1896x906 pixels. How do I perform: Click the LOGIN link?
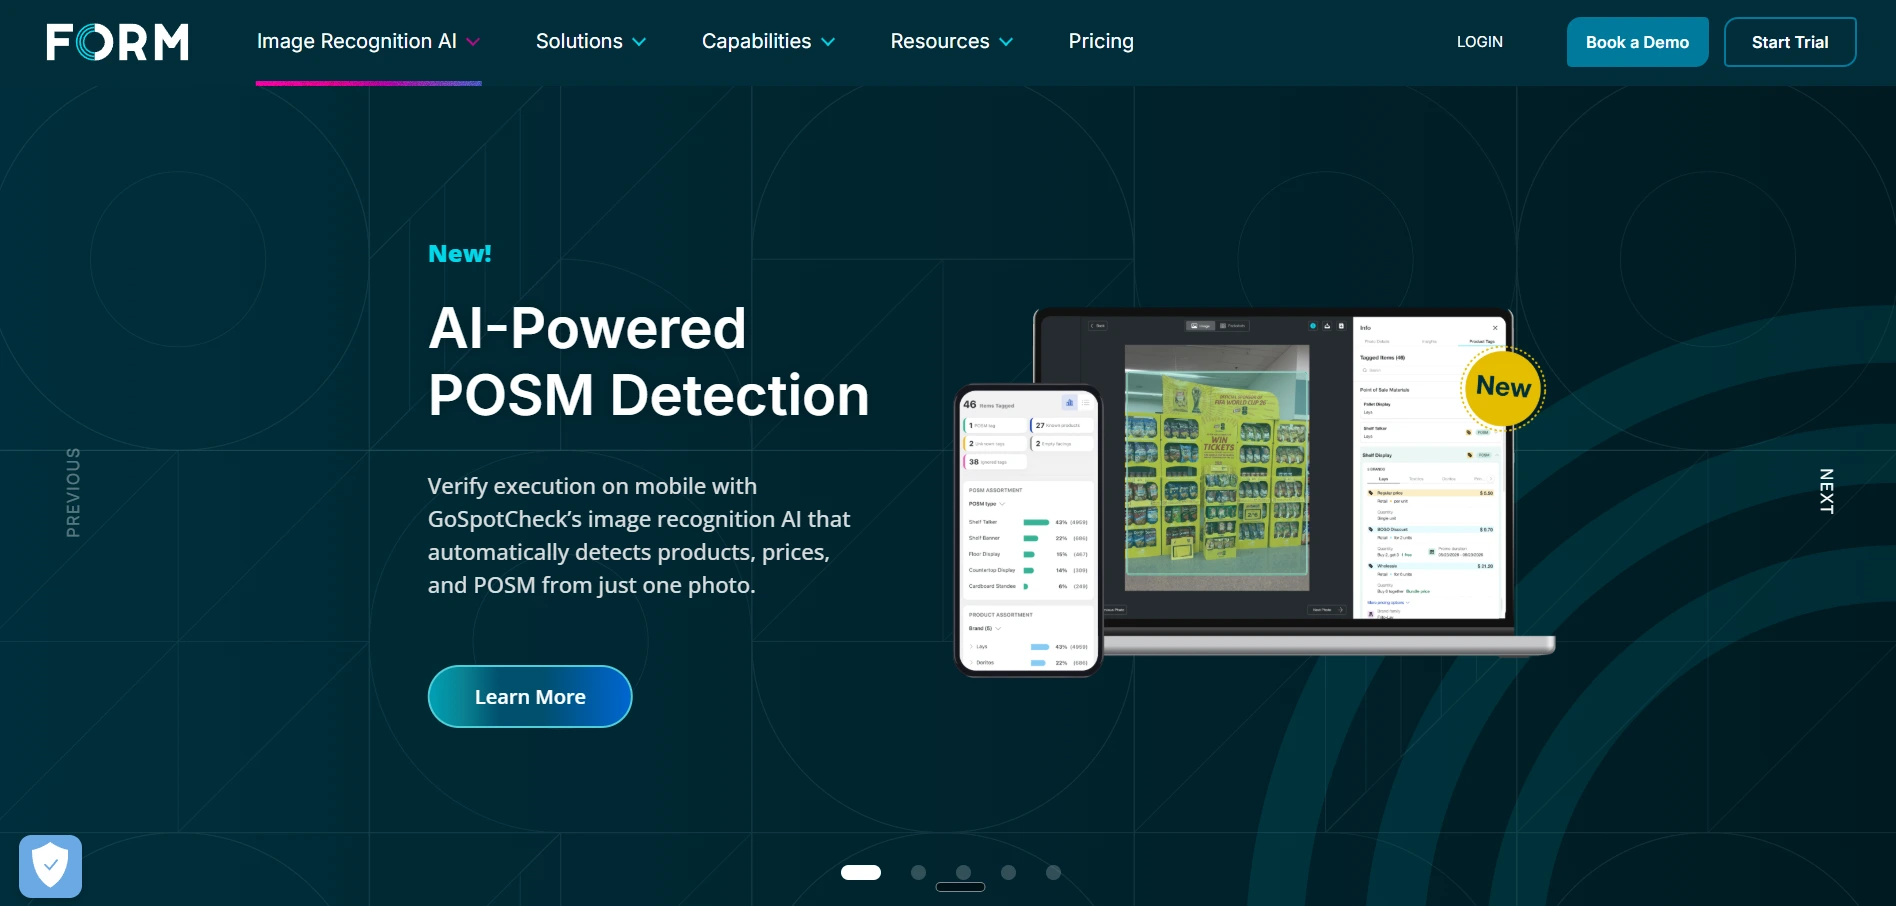click(1479, 42)
